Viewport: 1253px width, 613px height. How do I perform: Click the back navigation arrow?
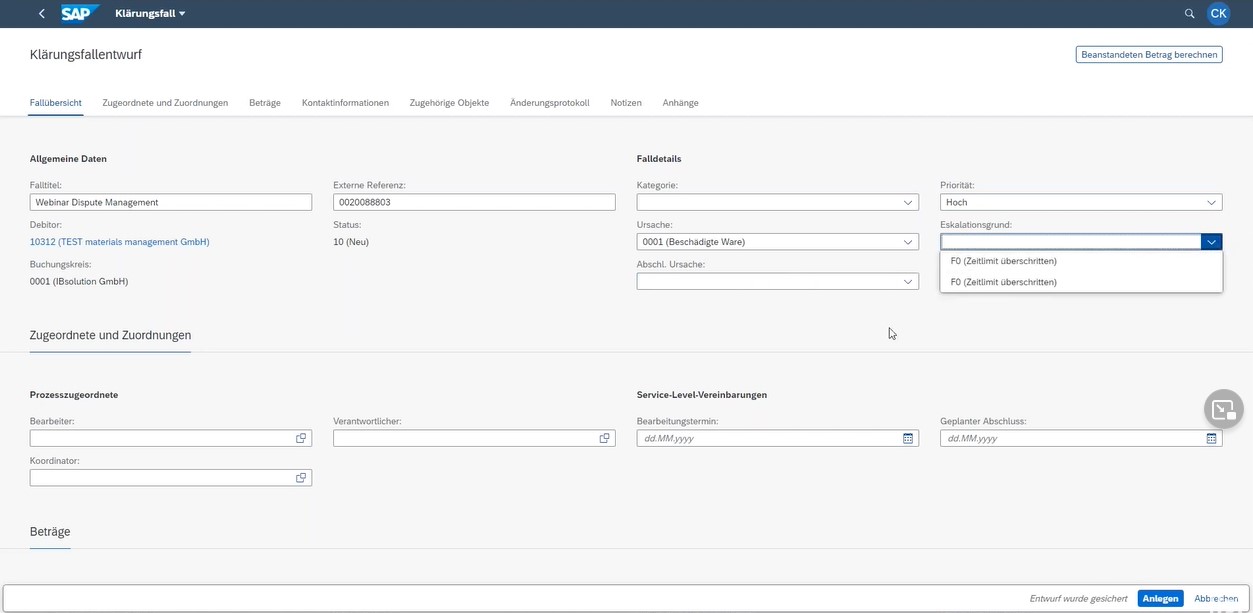pyautogui.click(x=40, y=13)
